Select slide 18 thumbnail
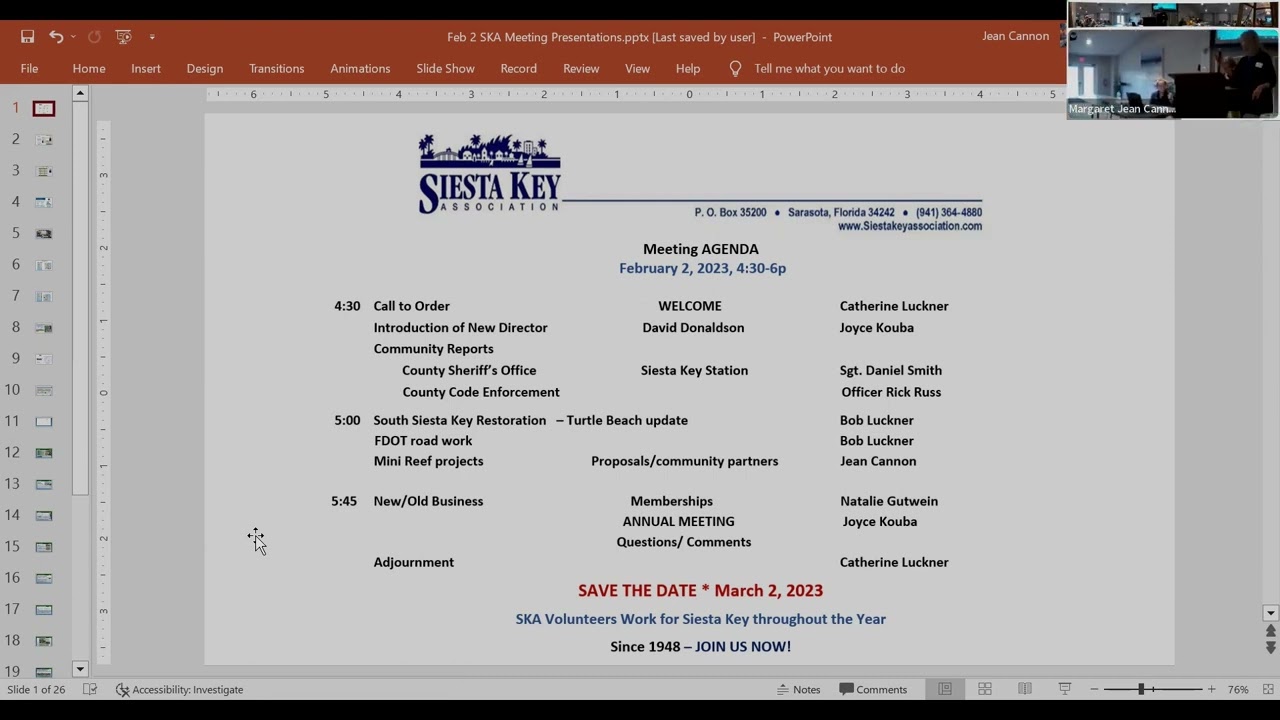Viewport: 1280px width, 720px height. tap(44, 641)
